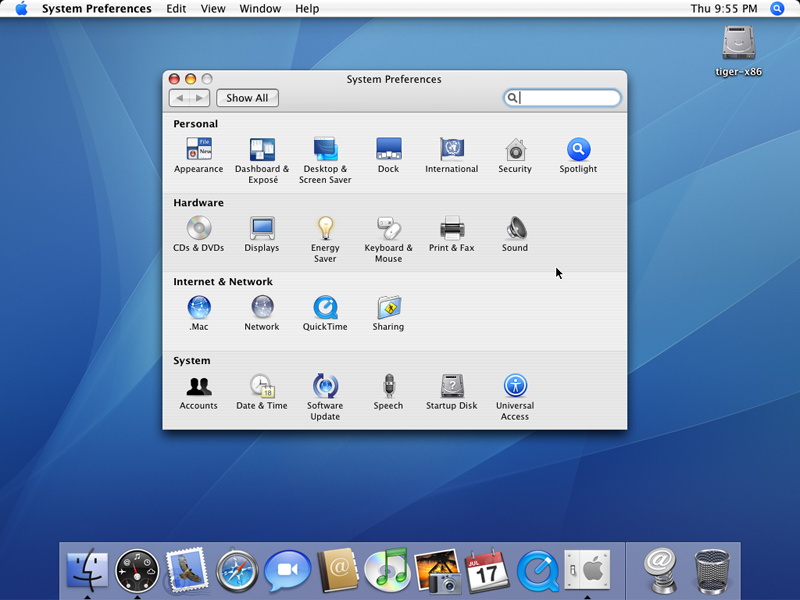800x600 pixels.
Task: Open the Sharing preference pane
Action: (388, 308)
